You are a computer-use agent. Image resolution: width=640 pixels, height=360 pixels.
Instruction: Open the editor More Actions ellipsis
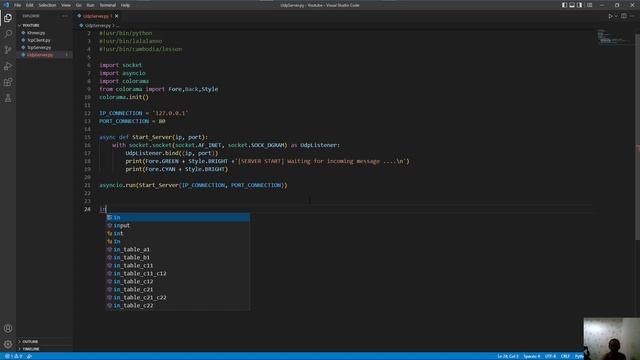coord(632,16)
